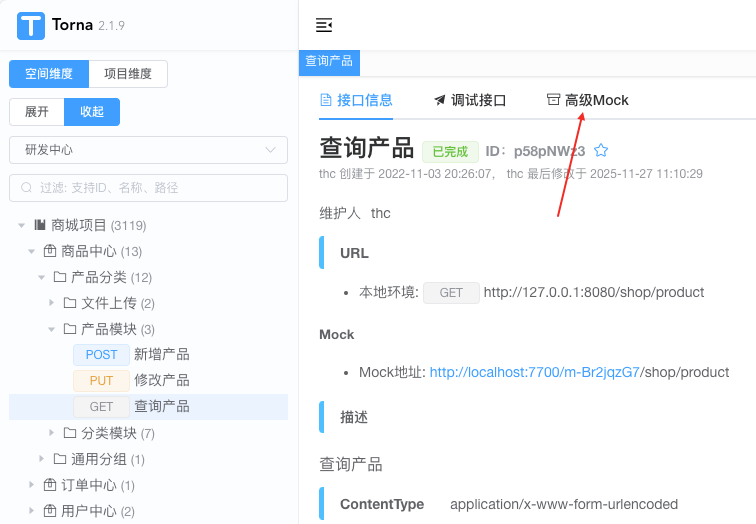Select the 查询产品 open document tab
The width and height of the screenshot is (756, 524).
click(329, 61)
